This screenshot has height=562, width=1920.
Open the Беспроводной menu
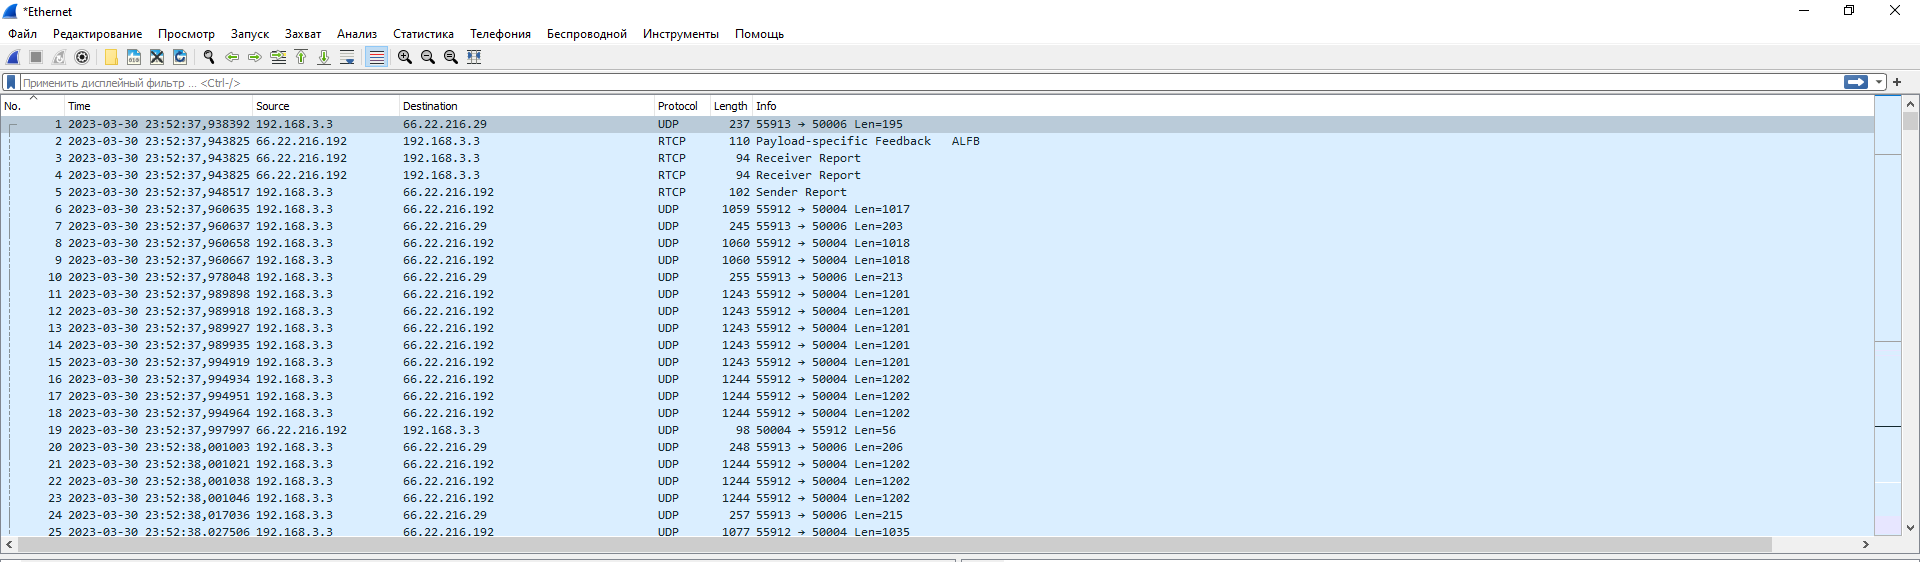[587, 34]
